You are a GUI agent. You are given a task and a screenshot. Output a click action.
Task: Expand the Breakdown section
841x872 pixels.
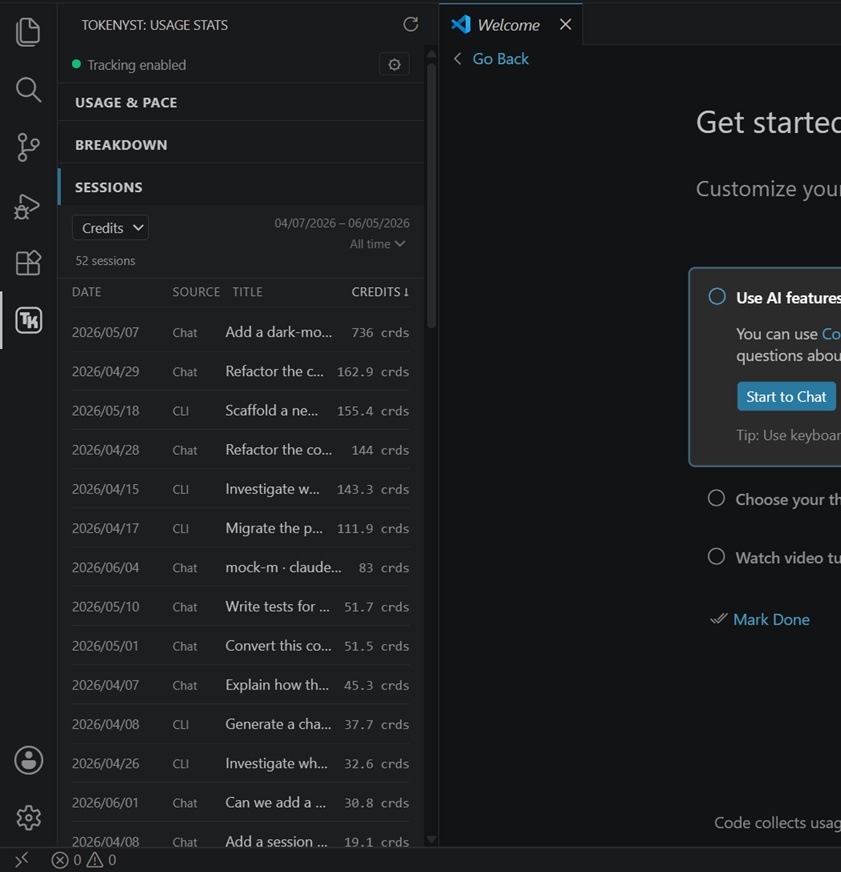click(240, 145)
